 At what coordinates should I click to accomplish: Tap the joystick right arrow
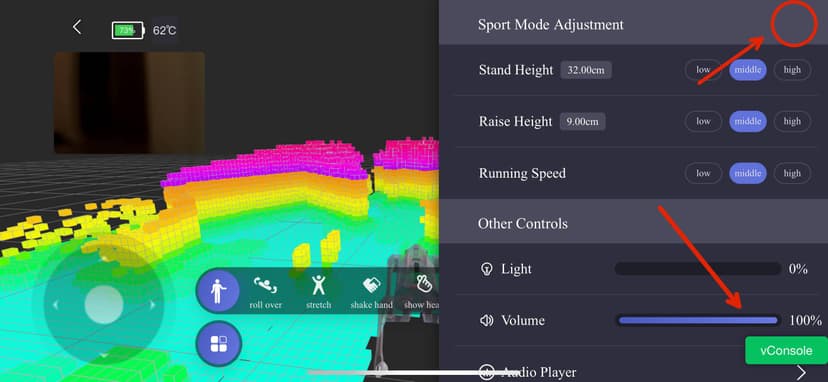click(153, 305)
